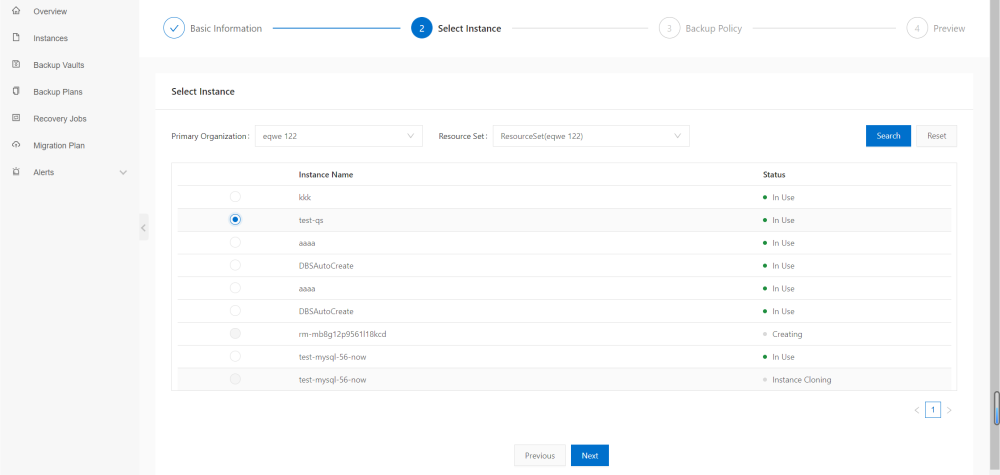Click the Backup Vaults icon
This screenshot has height=475, width=1000.
17,64
